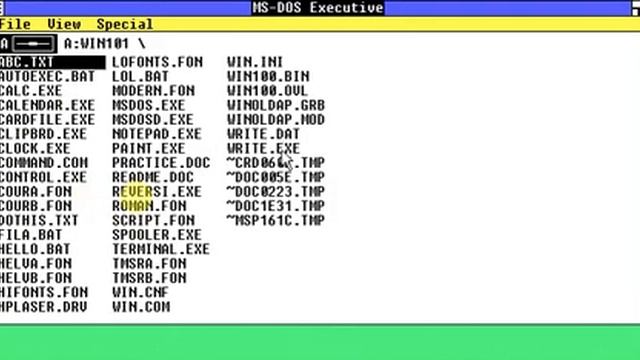This screenshot has width=640, height=360.
Task: Select TMSRA.FON font file
Action: pos(149,263)
